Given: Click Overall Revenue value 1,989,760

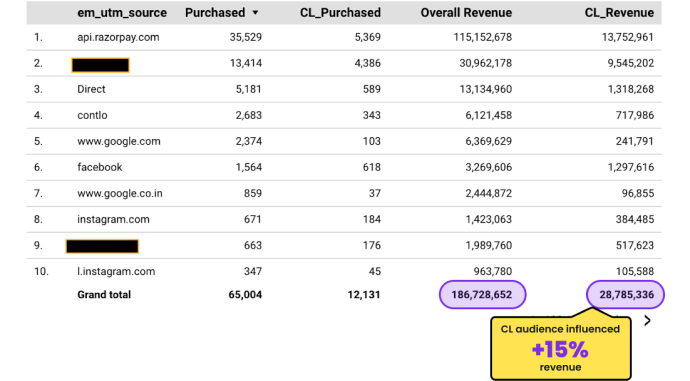Looking at the screenshot, I should click(x=488, y=245).
